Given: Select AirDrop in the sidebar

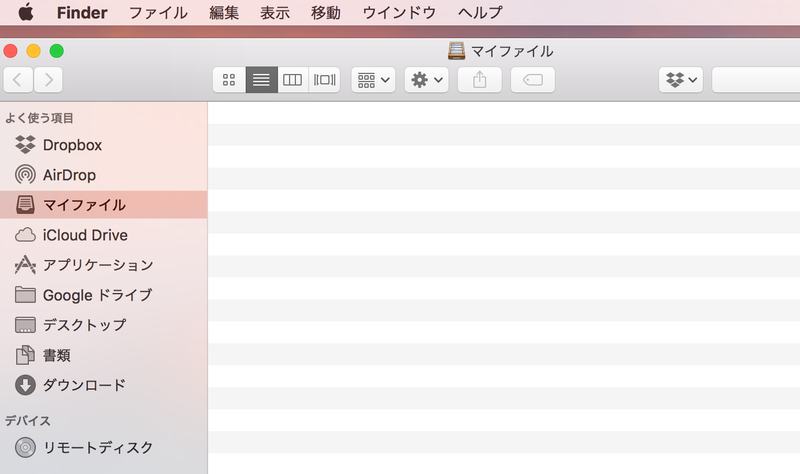Looking at the screenshot, I should (104, 175).
